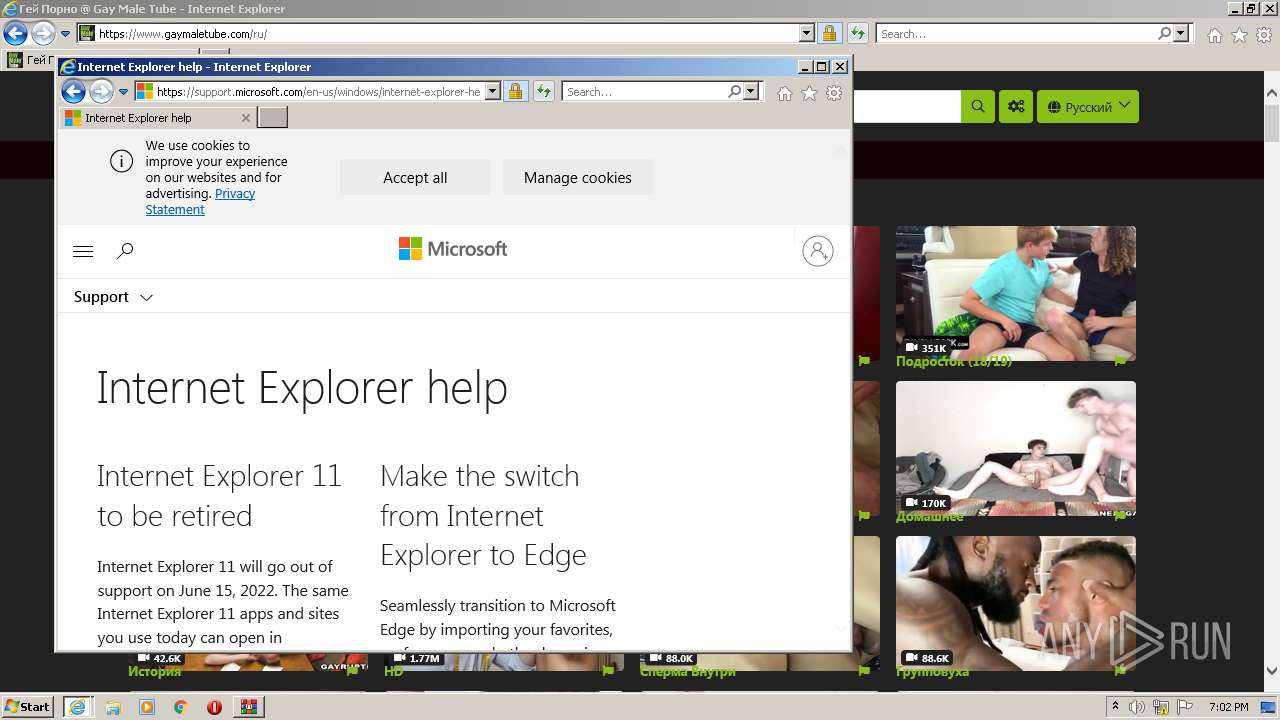The height and width of the screenshot is (720, 1280).
Task: Click forward arrow in Internet Explorer help window
Action: [101, 92]
